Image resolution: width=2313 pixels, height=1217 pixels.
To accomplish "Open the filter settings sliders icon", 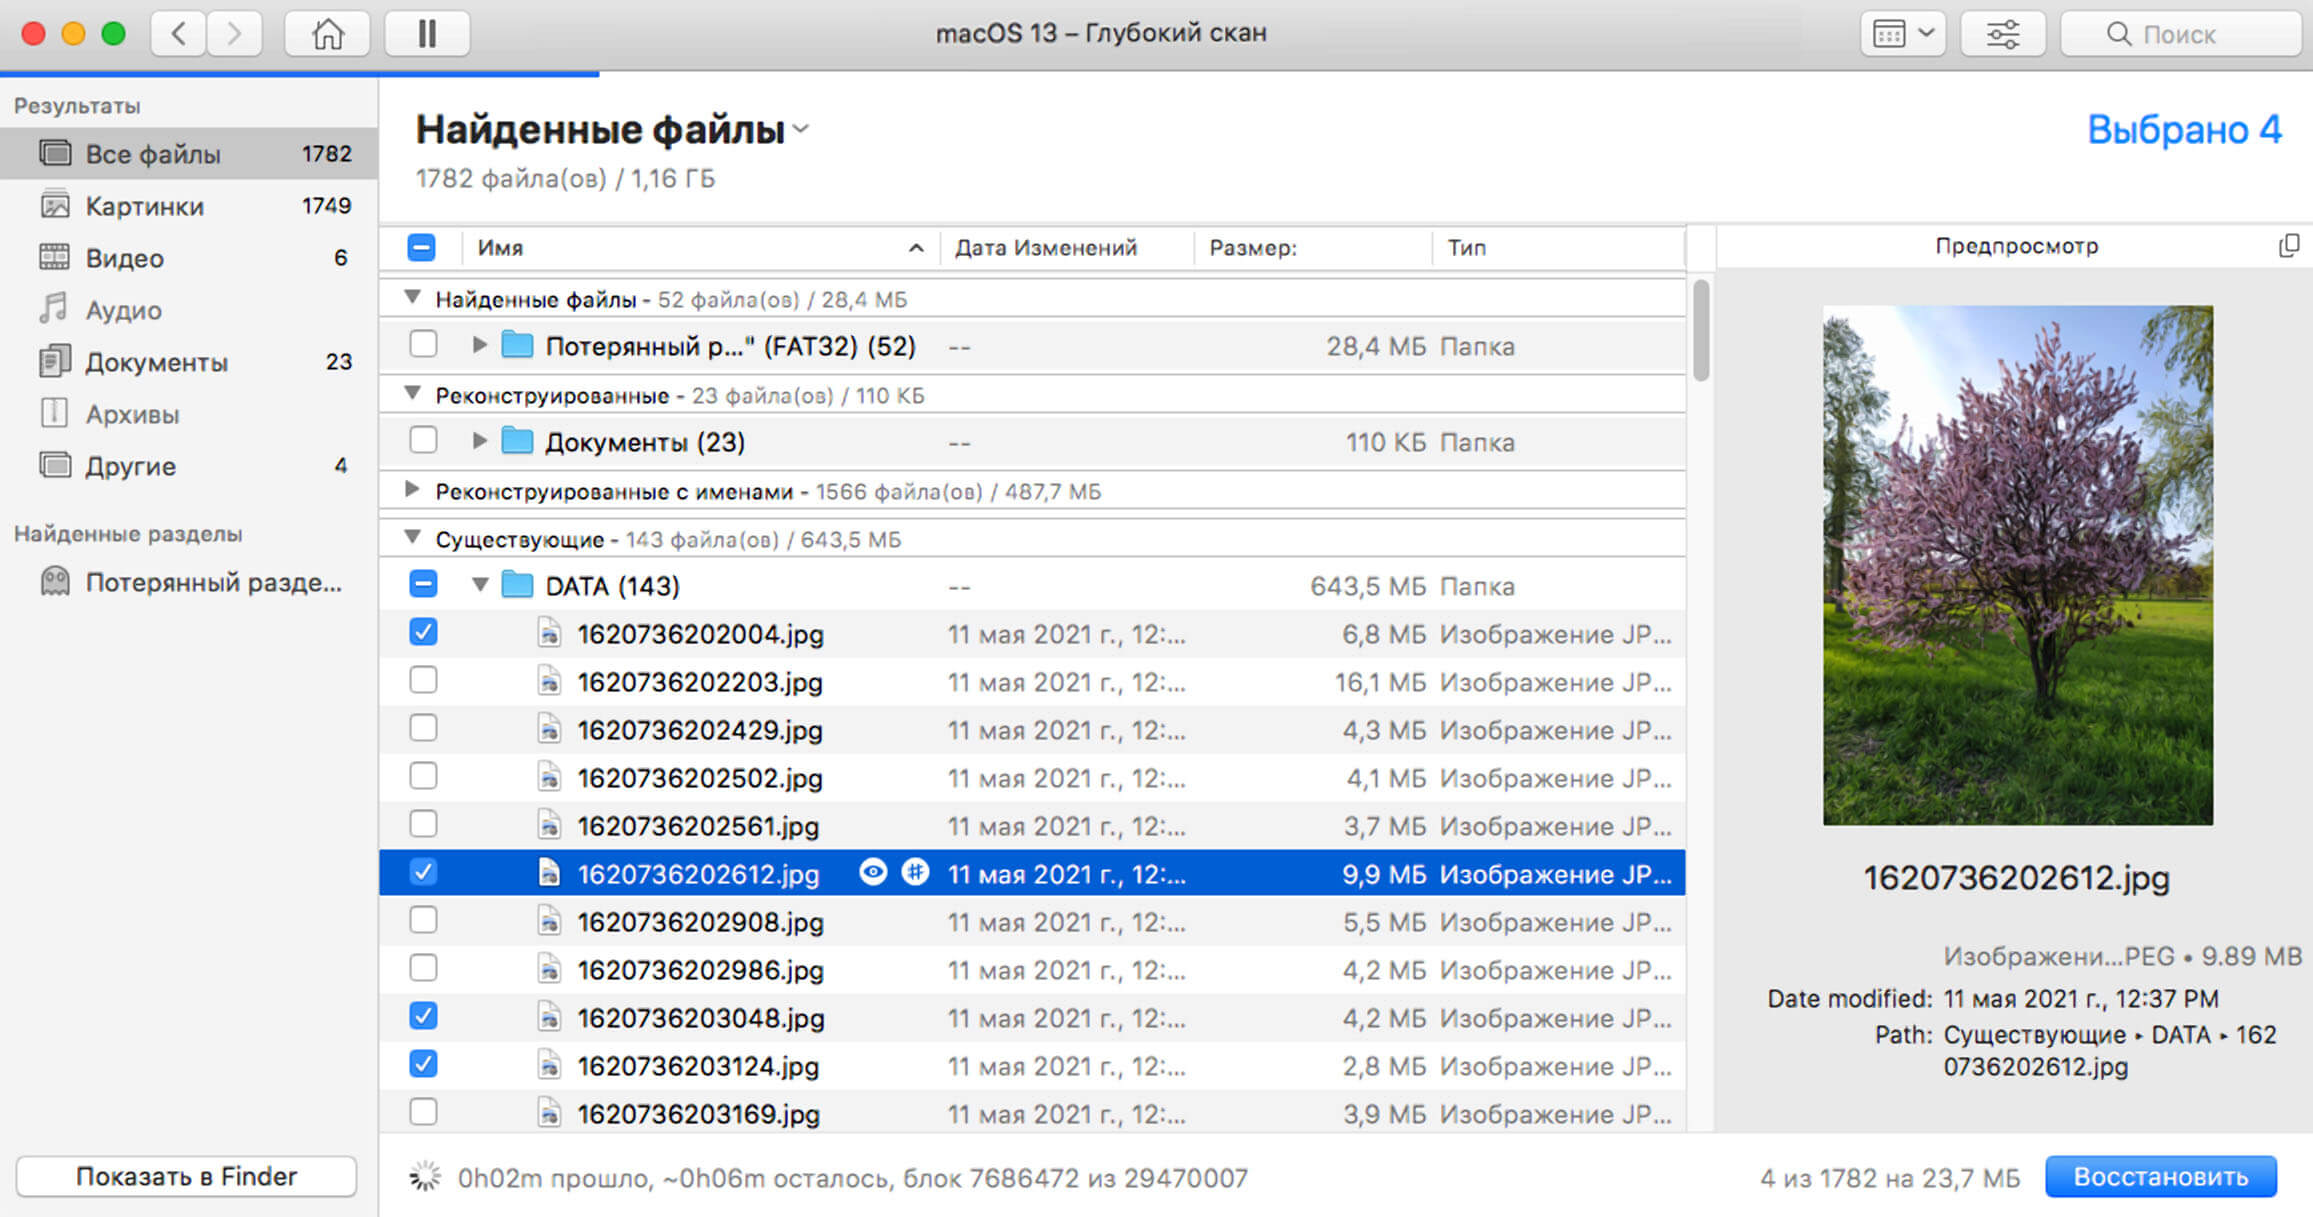I will click(2002, 34).
